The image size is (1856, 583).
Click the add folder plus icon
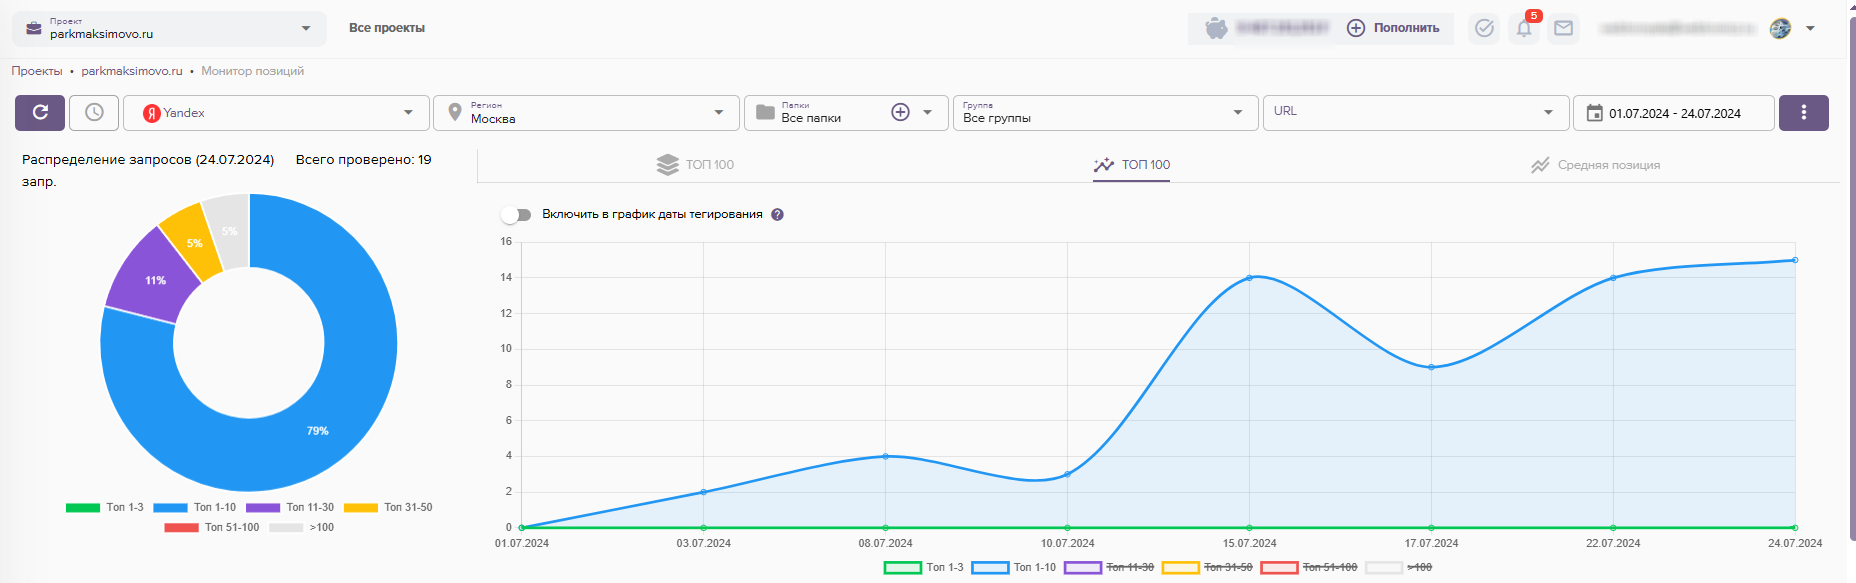900,113
